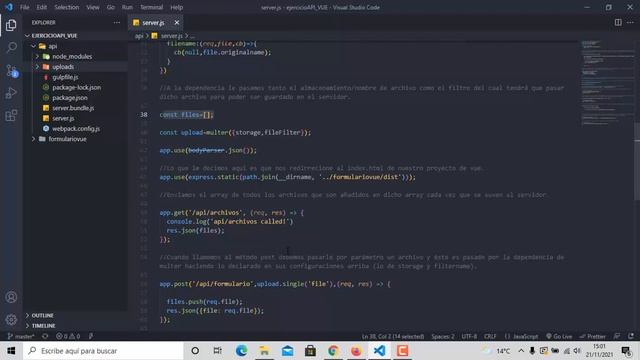Click the CRLF line ending status item
Image resolution: width=640 pixels, height=360 pixels.
click(490, 336)
